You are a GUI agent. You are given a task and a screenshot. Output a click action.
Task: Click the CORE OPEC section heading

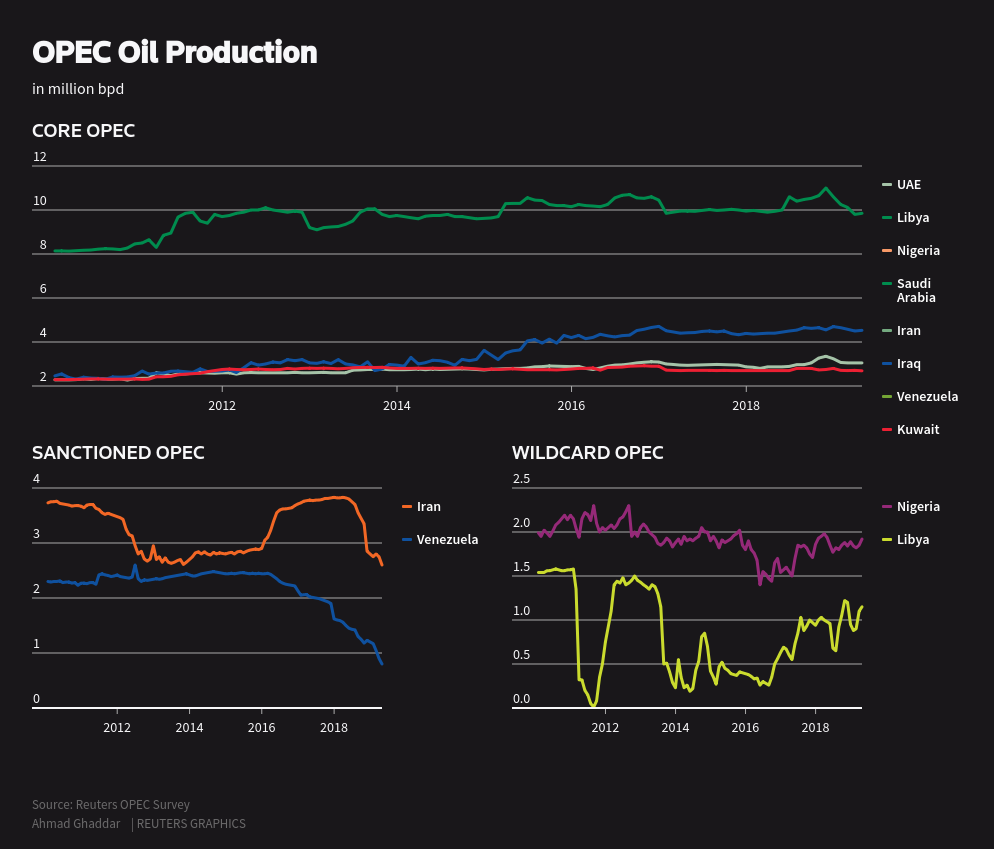83,131
